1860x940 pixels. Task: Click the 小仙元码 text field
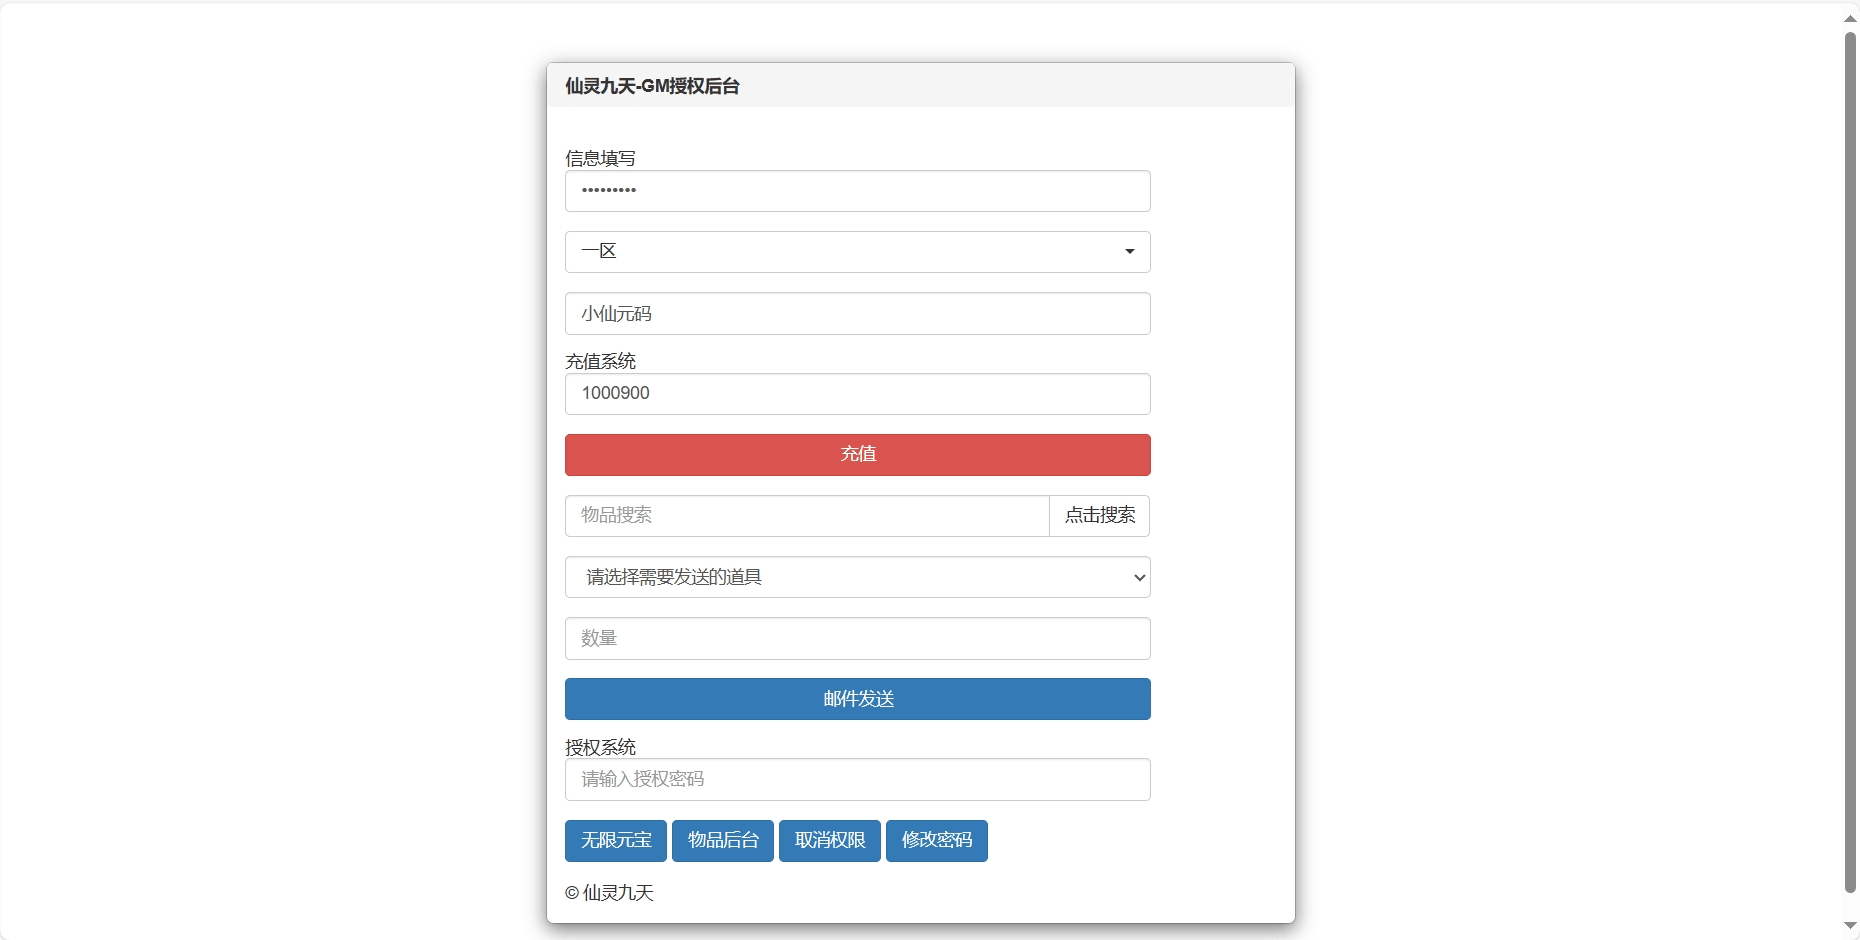(857, 314)
